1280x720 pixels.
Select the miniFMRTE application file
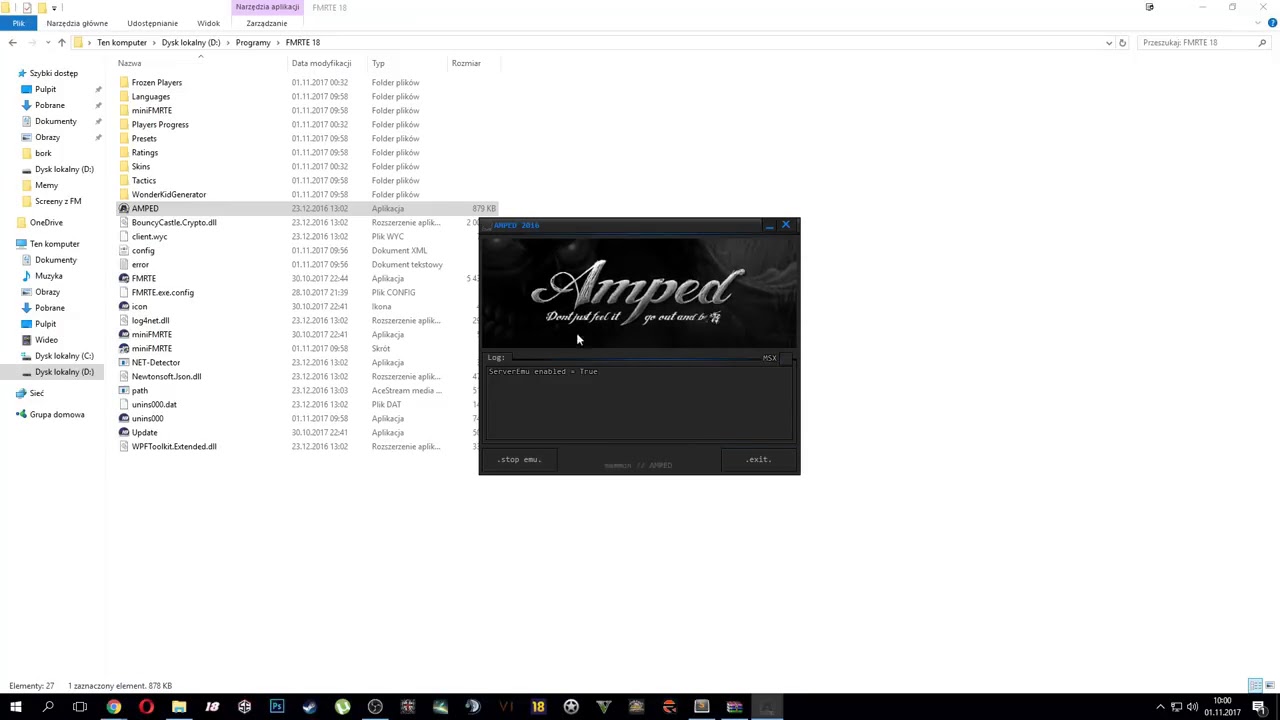coord(151,335)
